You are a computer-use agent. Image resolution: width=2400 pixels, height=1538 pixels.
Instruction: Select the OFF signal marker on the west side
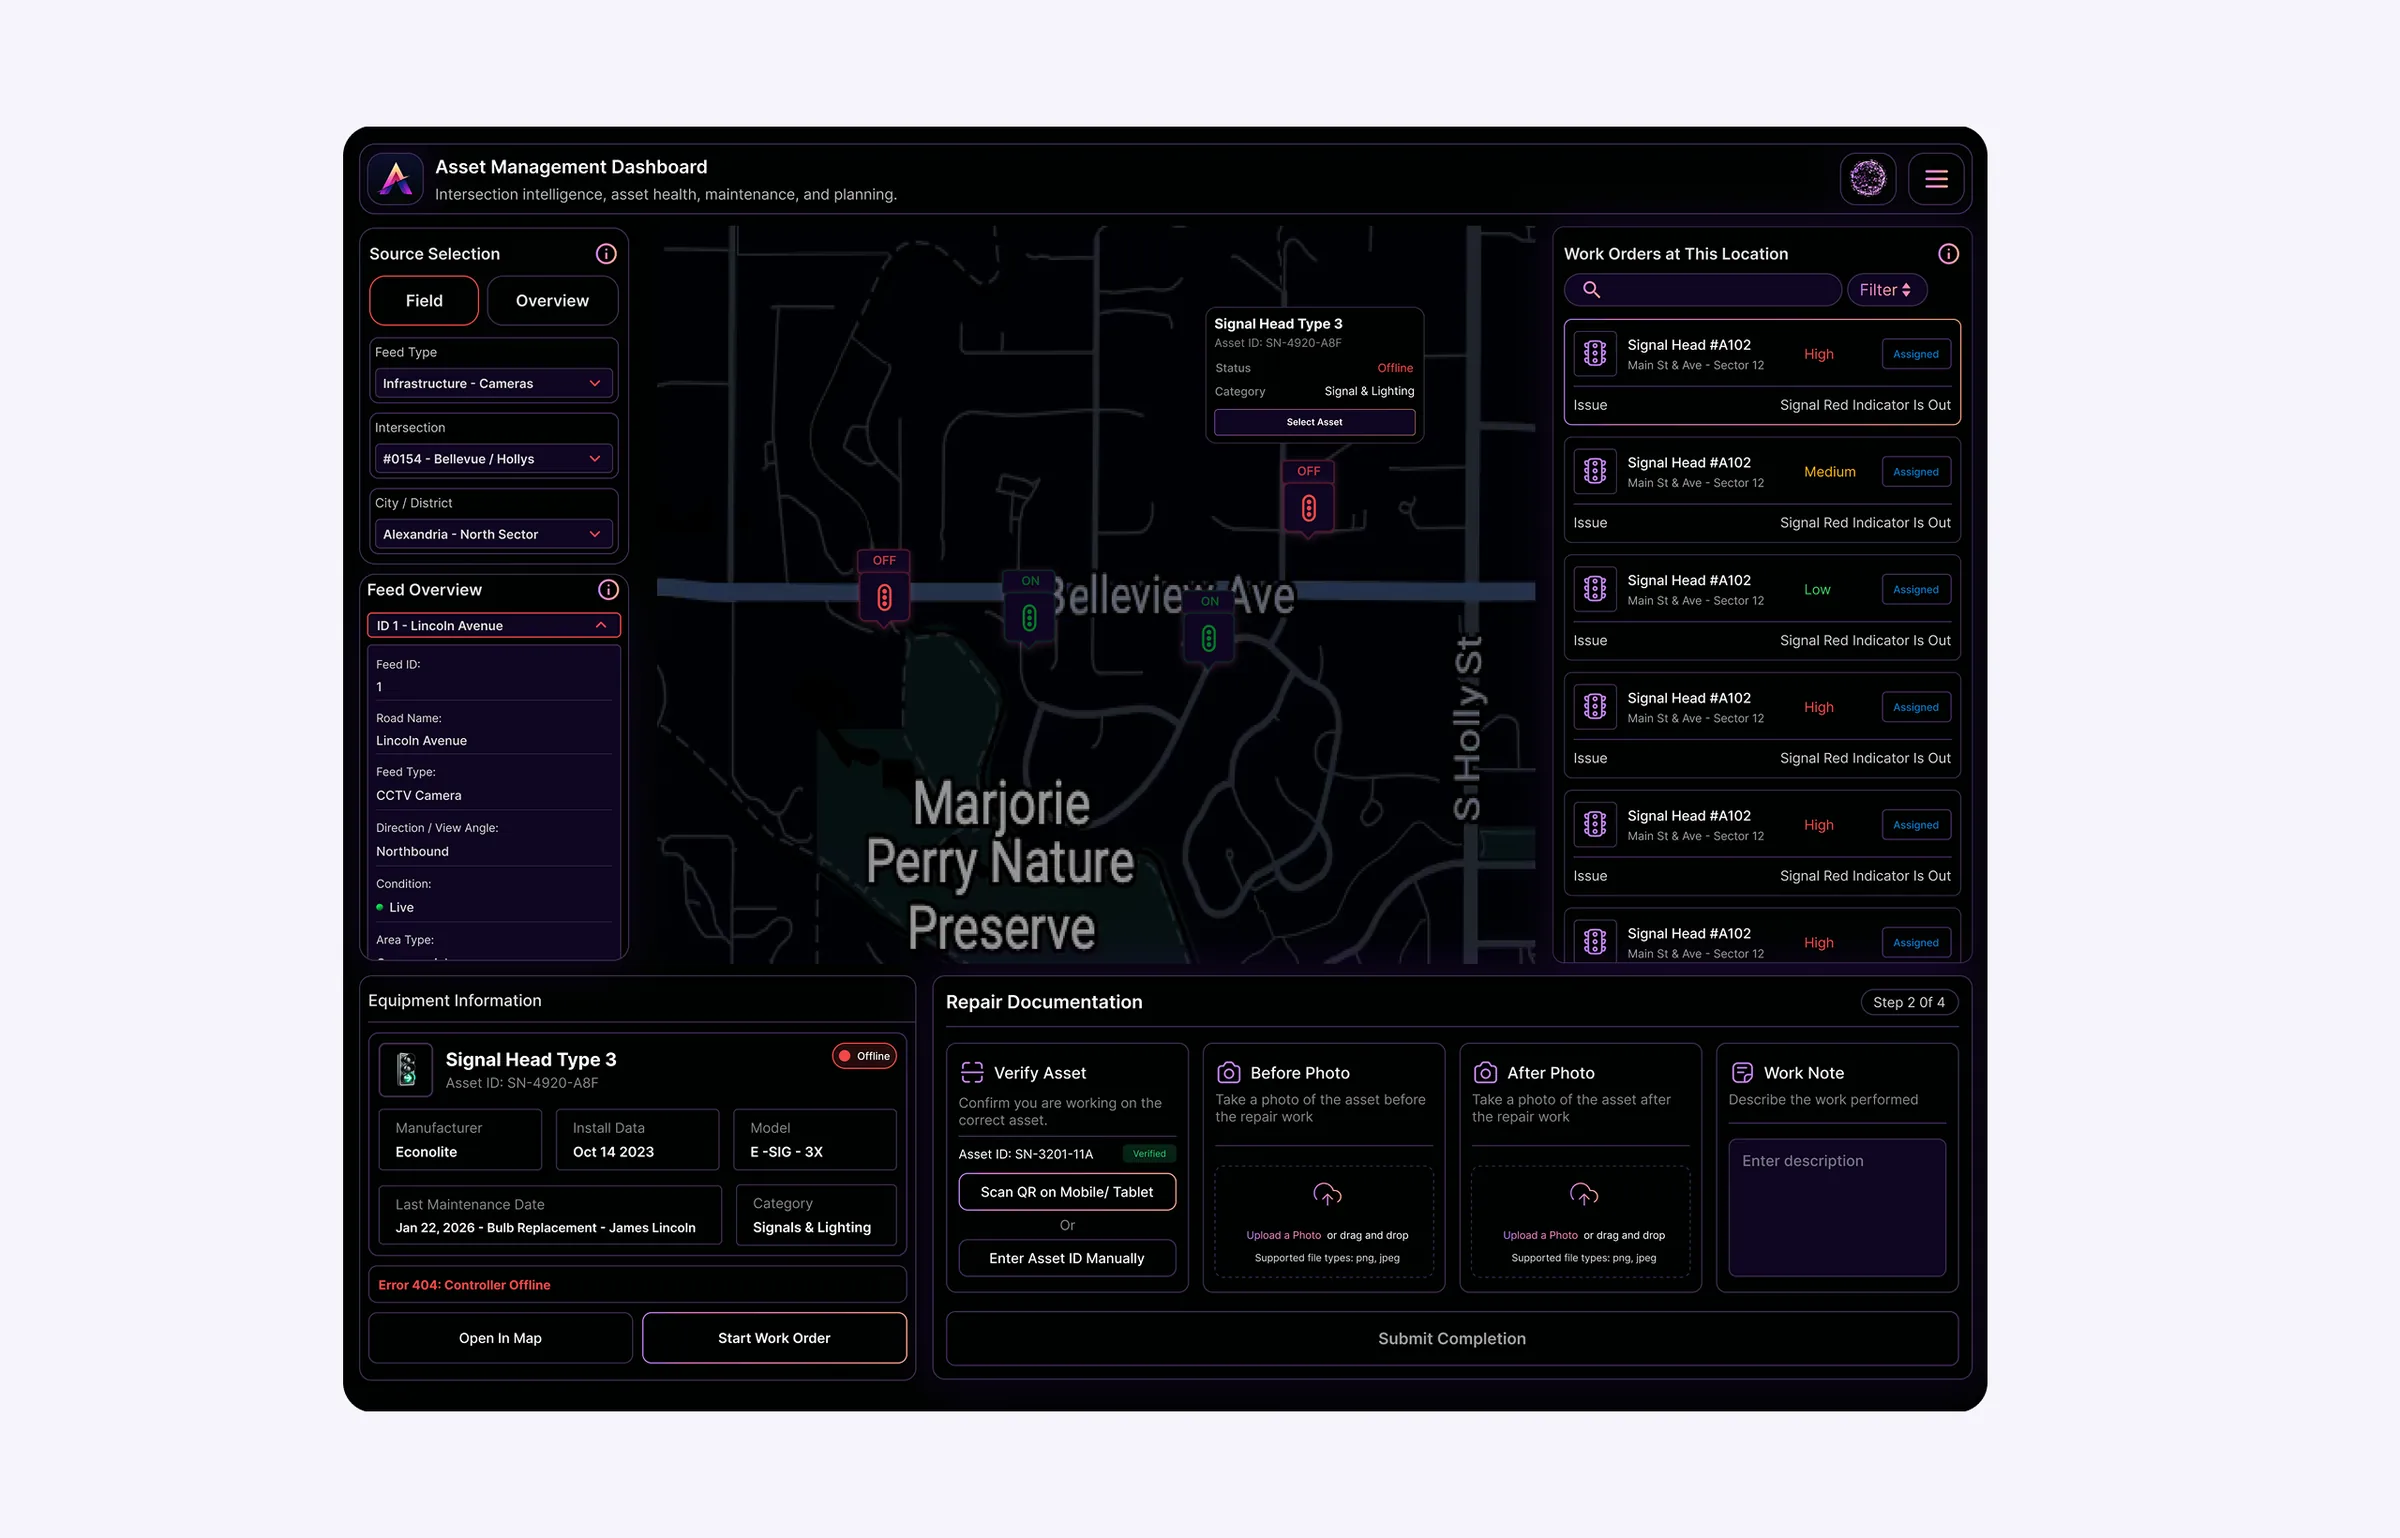coord(885,589)
